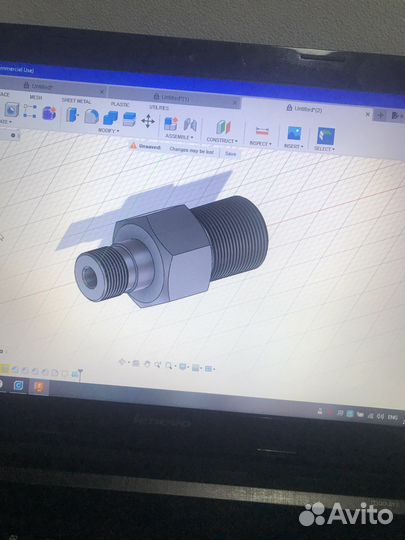Select the Look At navigation icon

pyautogui.click(x=136, y=363)
